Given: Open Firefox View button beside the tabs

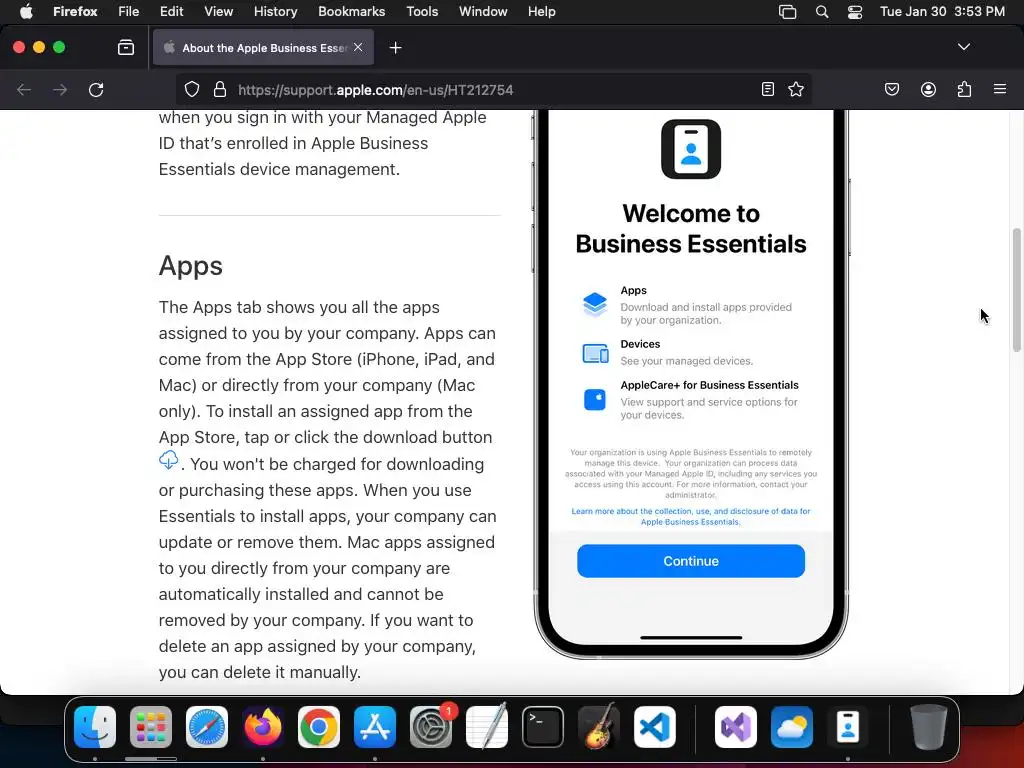Looking at the screenshot, I should (x=126, y=48).
